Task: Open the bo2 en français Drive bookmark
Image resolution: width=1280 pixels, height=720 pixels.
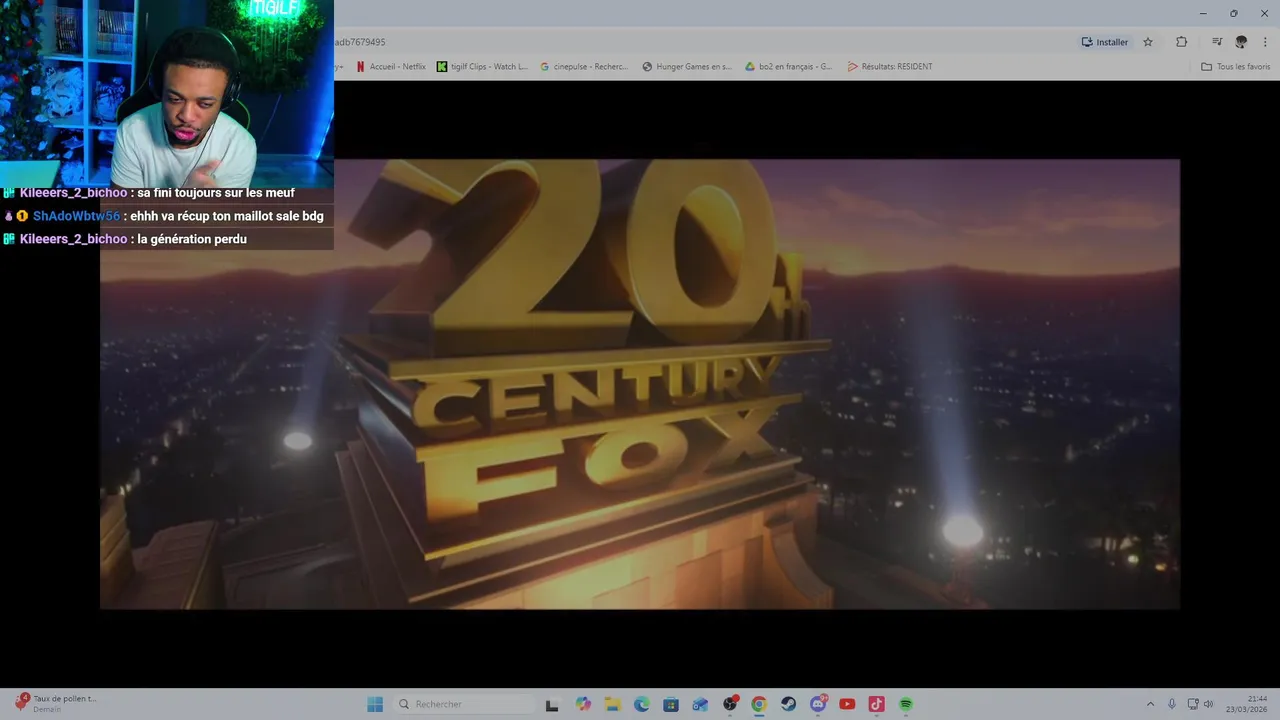Action: click(x=789, y=67)
